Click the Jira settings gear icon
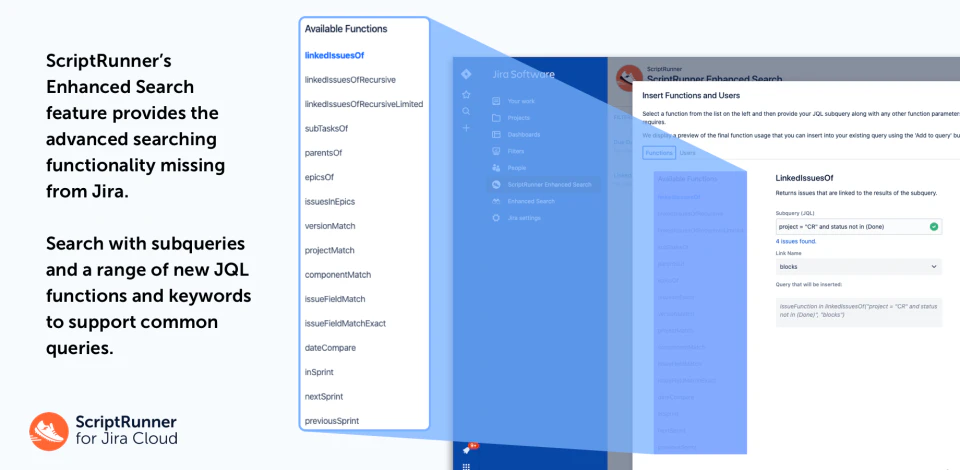This screenshot has width=960, height=470. pos(496,218)
